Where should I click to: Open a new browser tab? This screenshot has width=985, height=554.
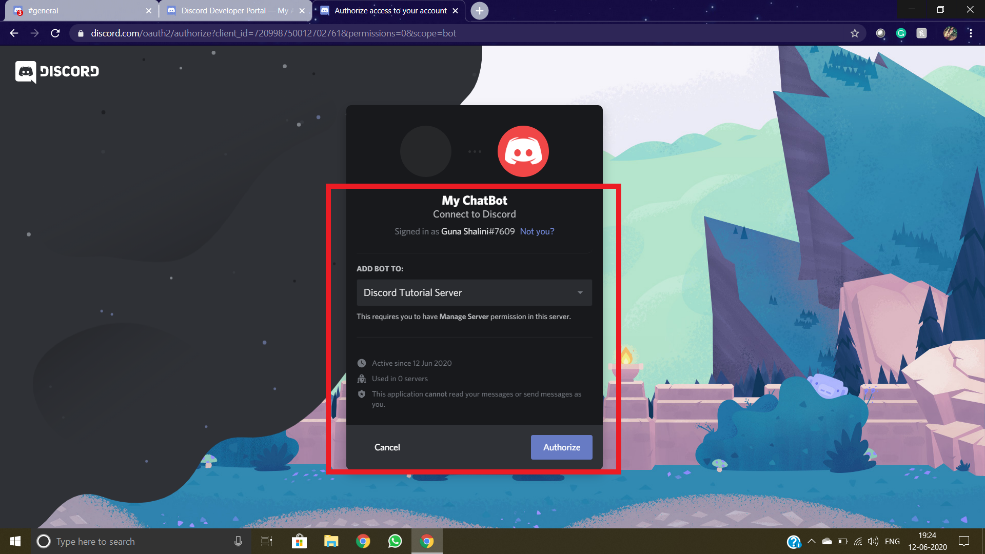click(x=479, y=11)
